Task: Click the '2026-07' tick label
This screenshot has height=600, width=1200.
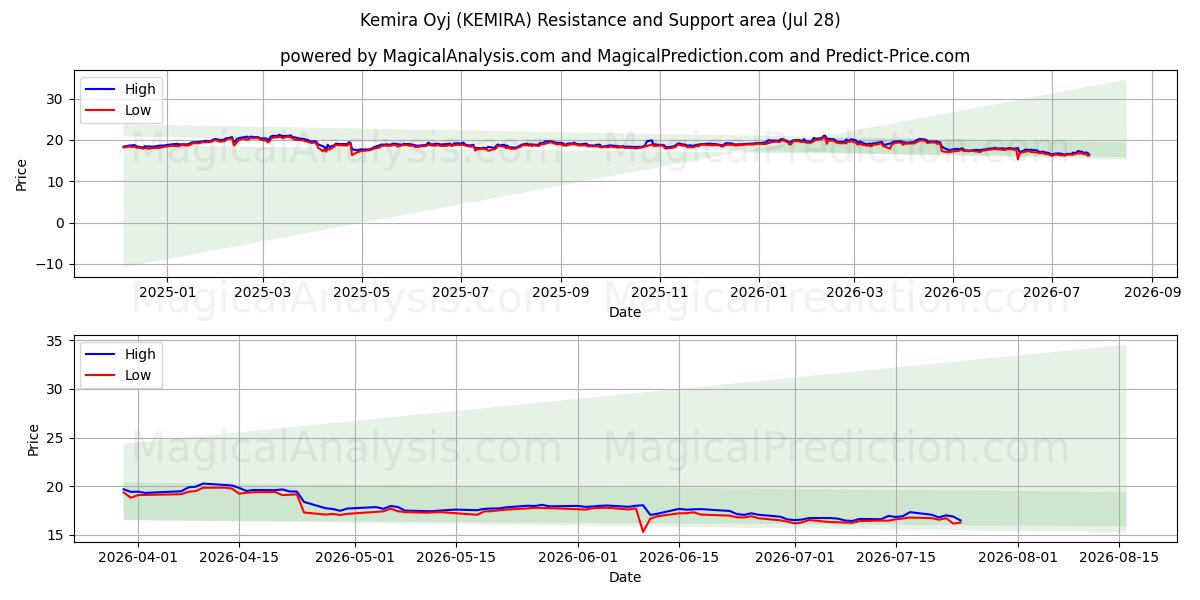Action: (1052, 293)
